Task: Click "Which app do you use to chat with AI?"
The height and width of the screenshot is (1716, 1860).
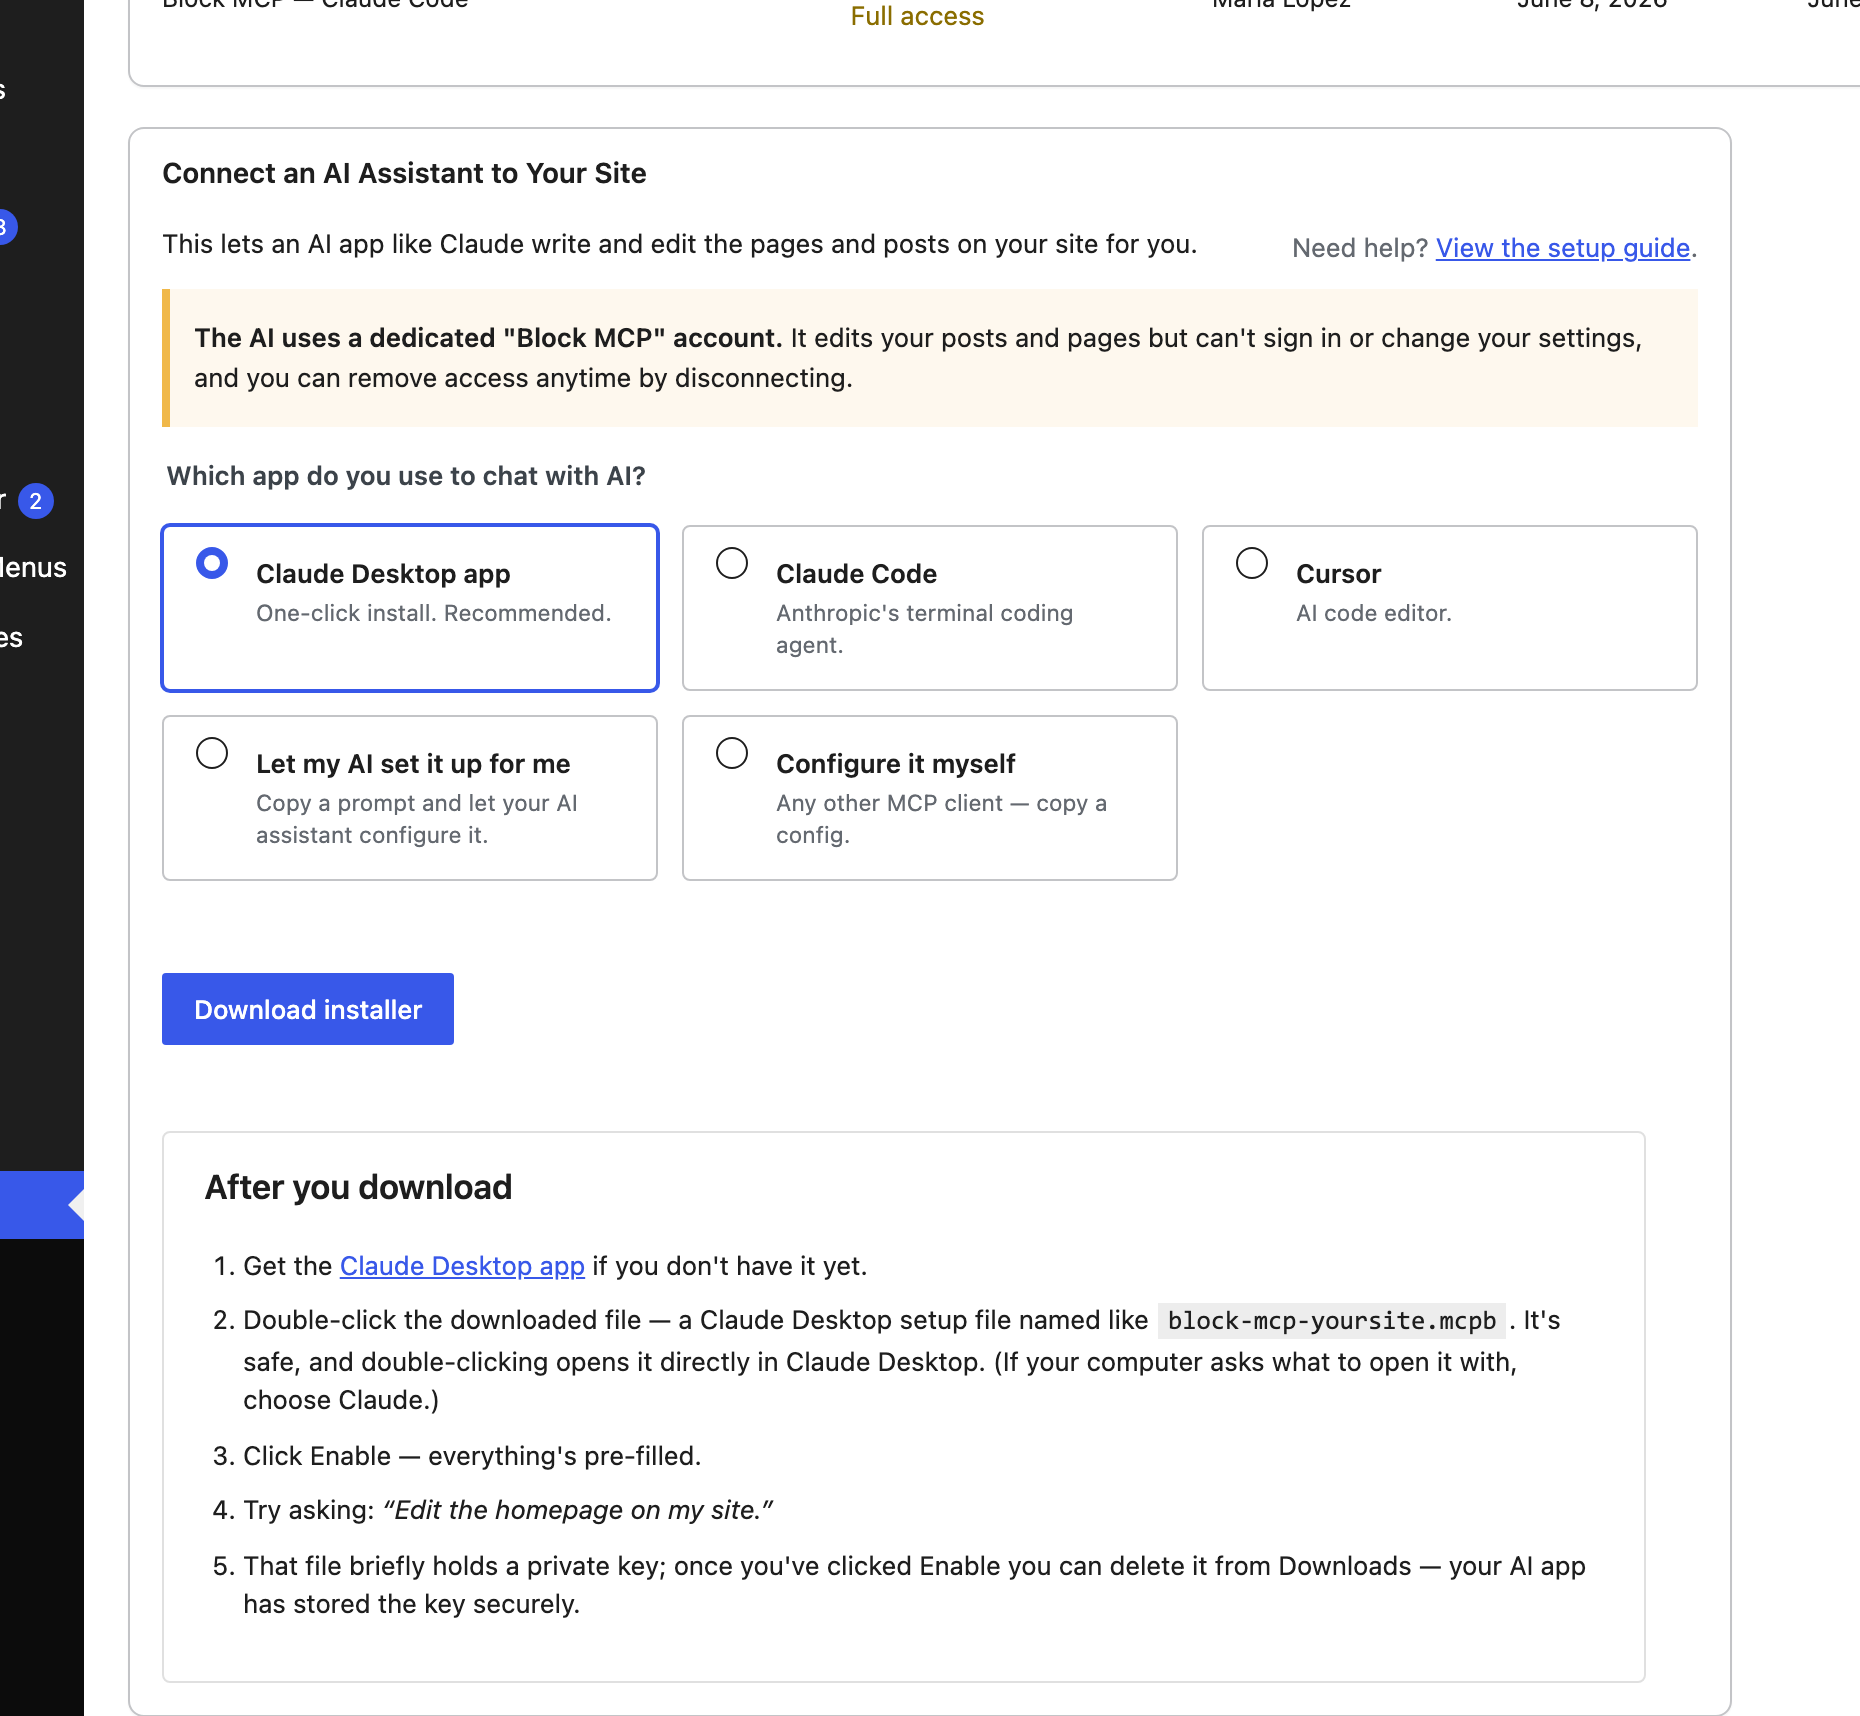Action: tap(406, 476)
